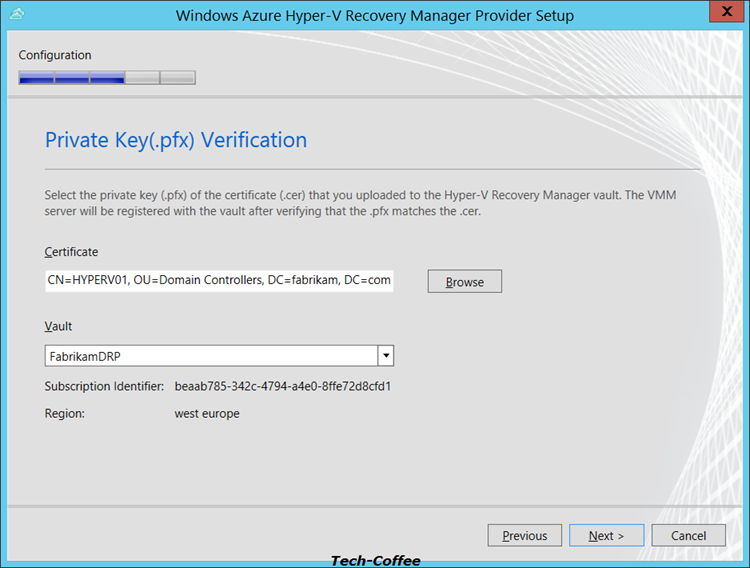Click the Certificate path input field
Viewport: 750px width, 568px height.
219,280
